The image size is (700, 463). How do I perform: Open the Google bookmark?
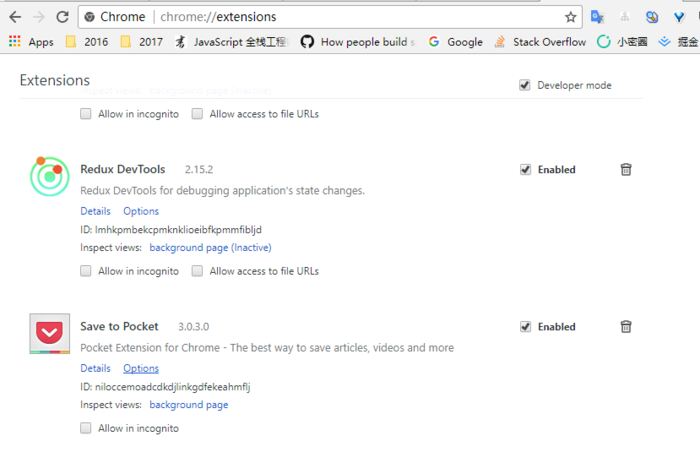tap(455, 42)
